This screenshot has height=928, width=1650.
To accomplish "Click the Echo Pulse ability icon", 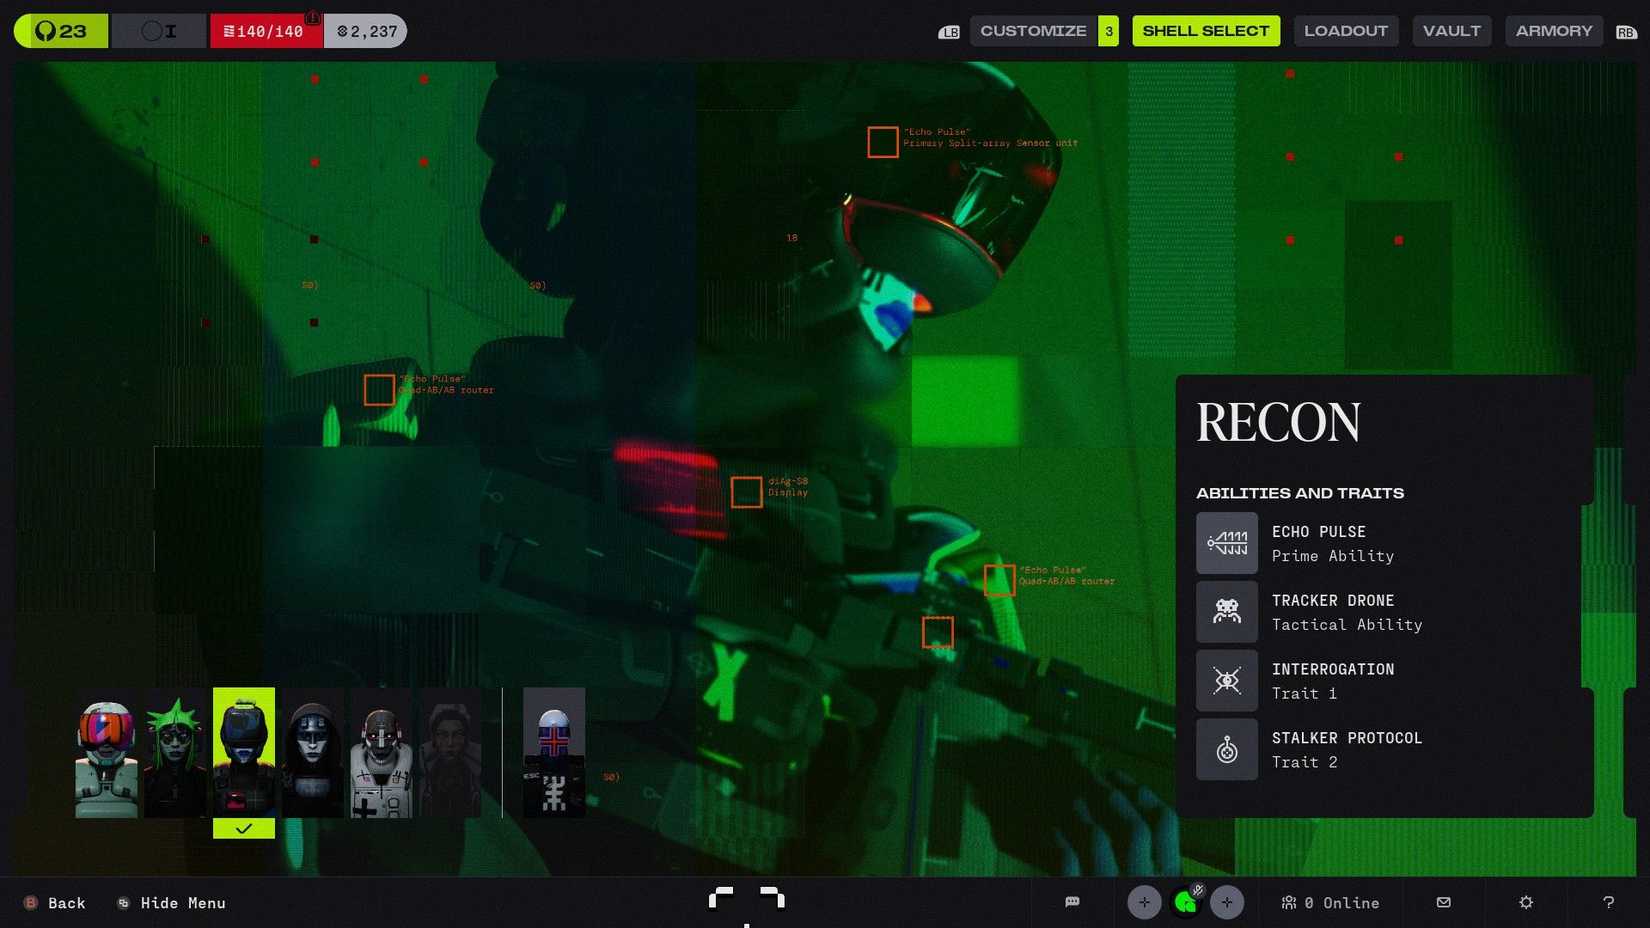I will (1226, 543).
